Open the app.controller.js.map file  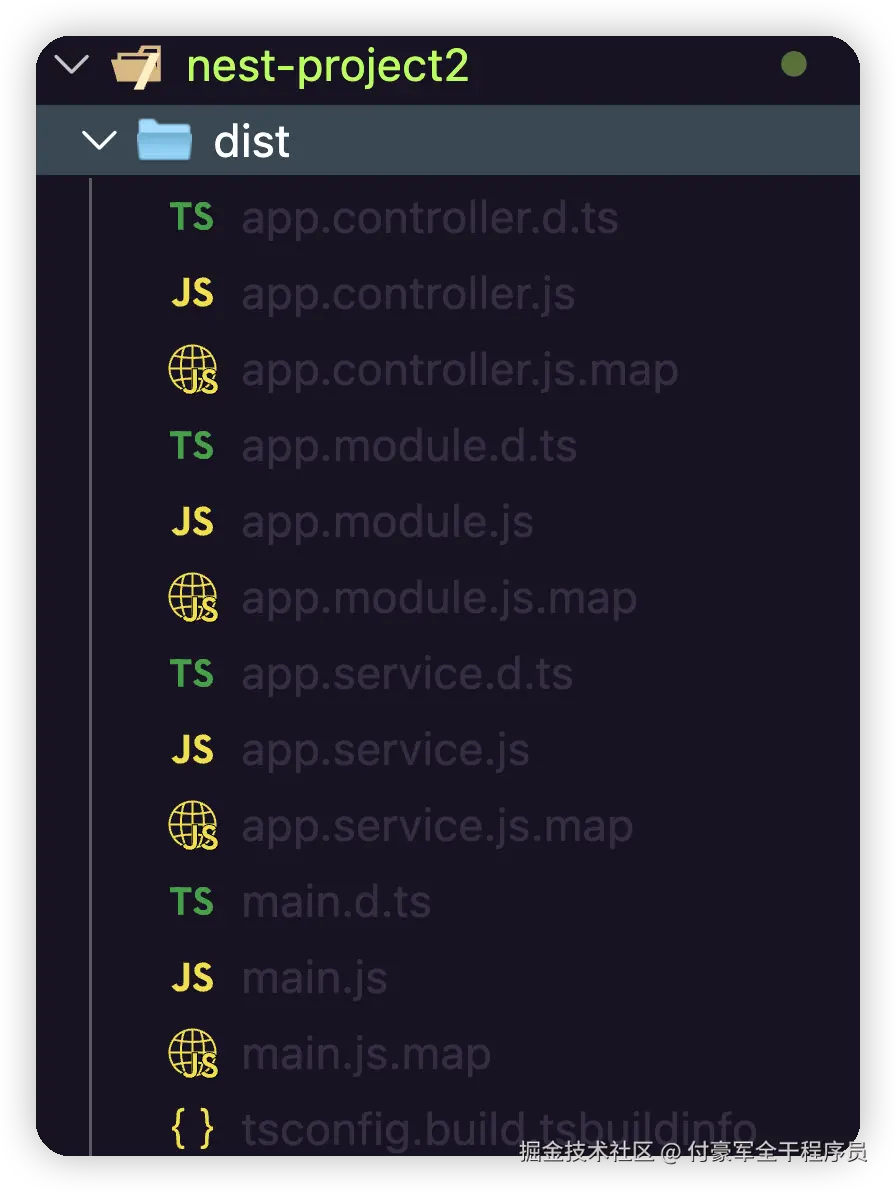pyautogui.click(x=460, y=372)
